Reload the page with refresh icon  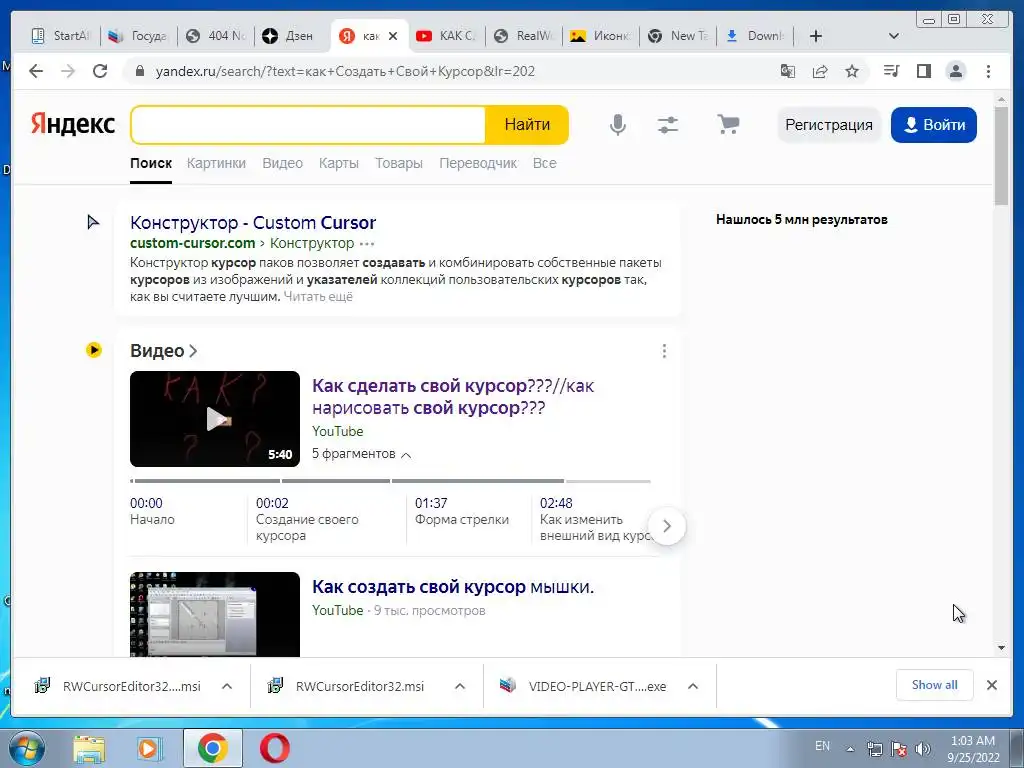pyautogui.click(x=100, y=71)
